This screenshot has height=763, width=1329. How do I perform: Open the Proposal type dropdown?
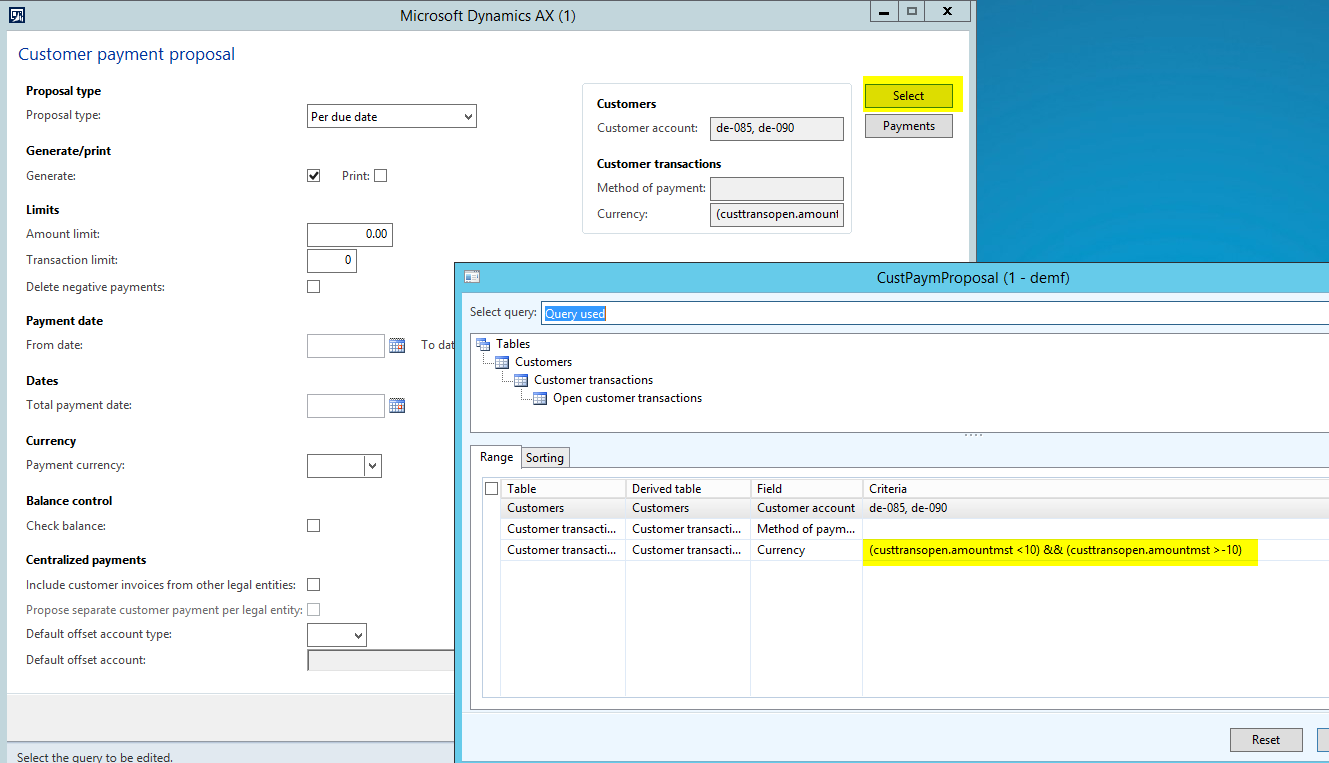point(392,117)
